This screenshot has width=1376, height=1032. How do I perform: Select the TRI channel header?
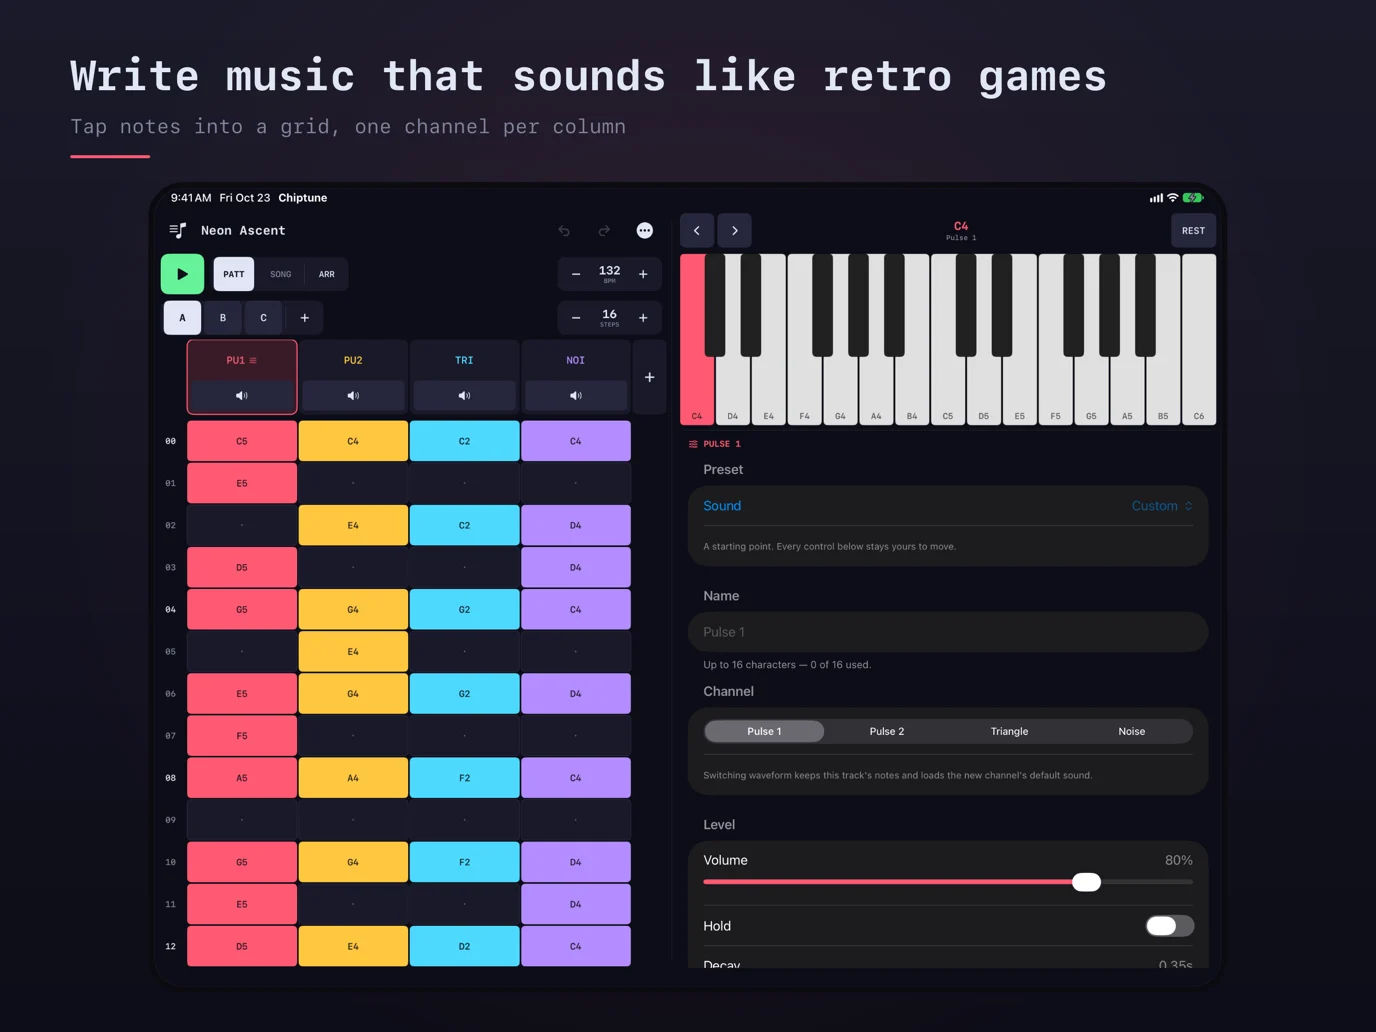(464, 360)
